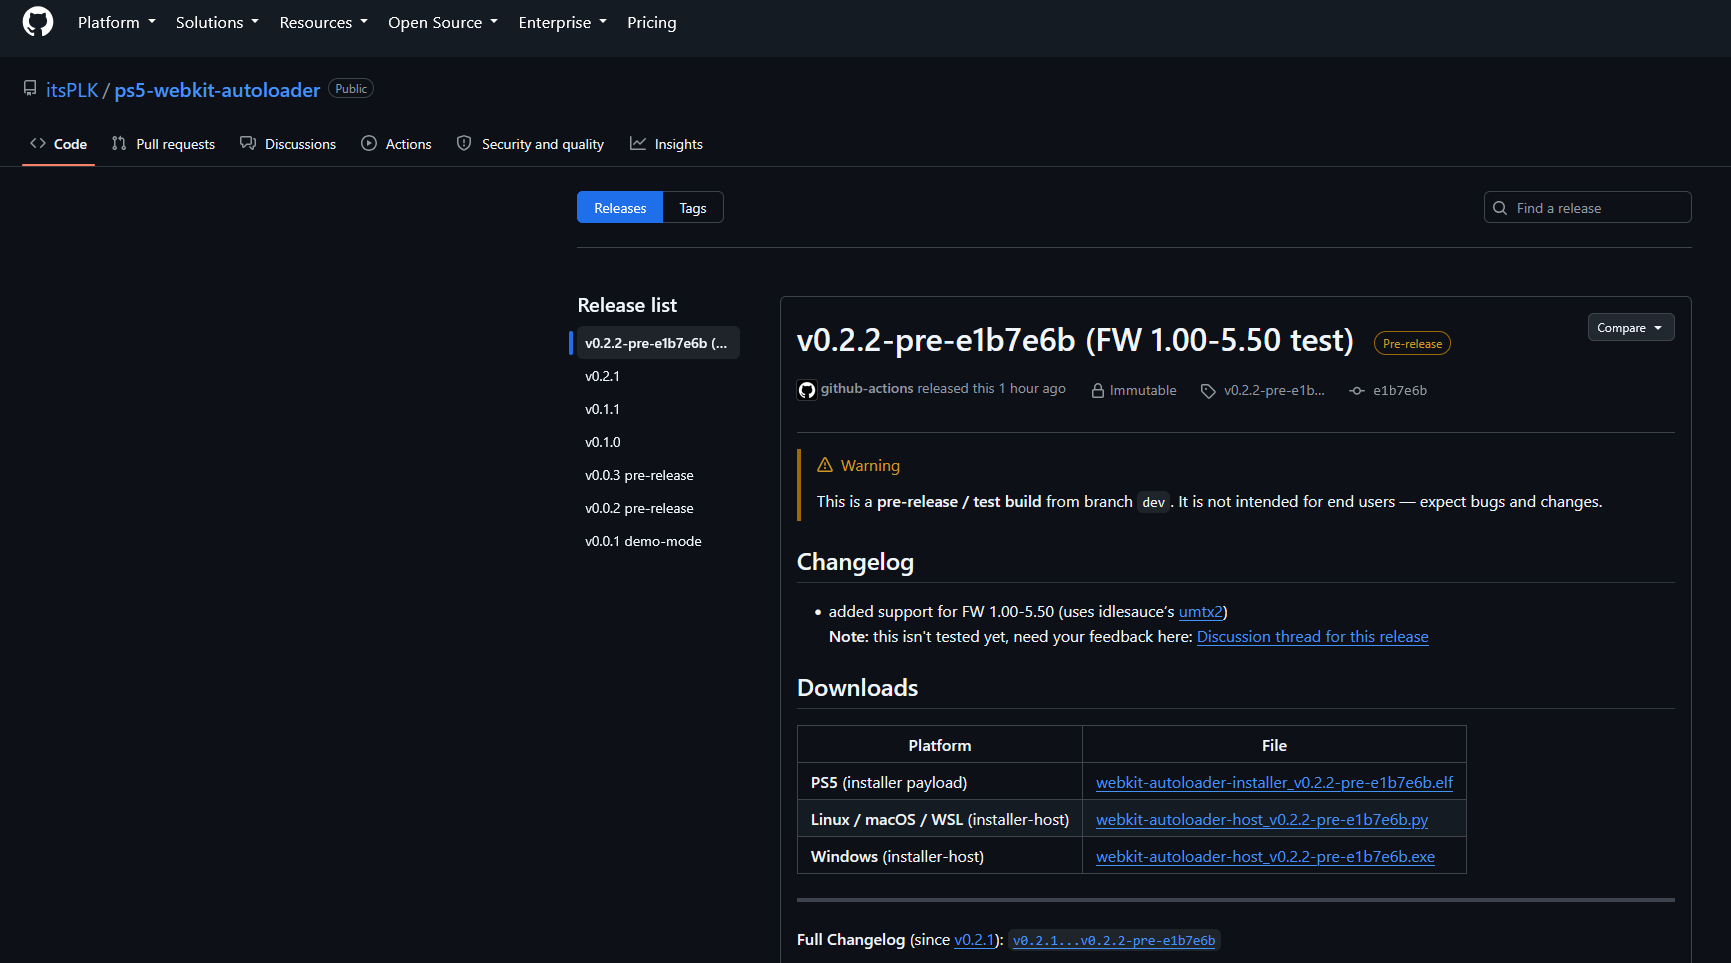Open the Insights tab

pyautogui.click(x=667, y=144)
